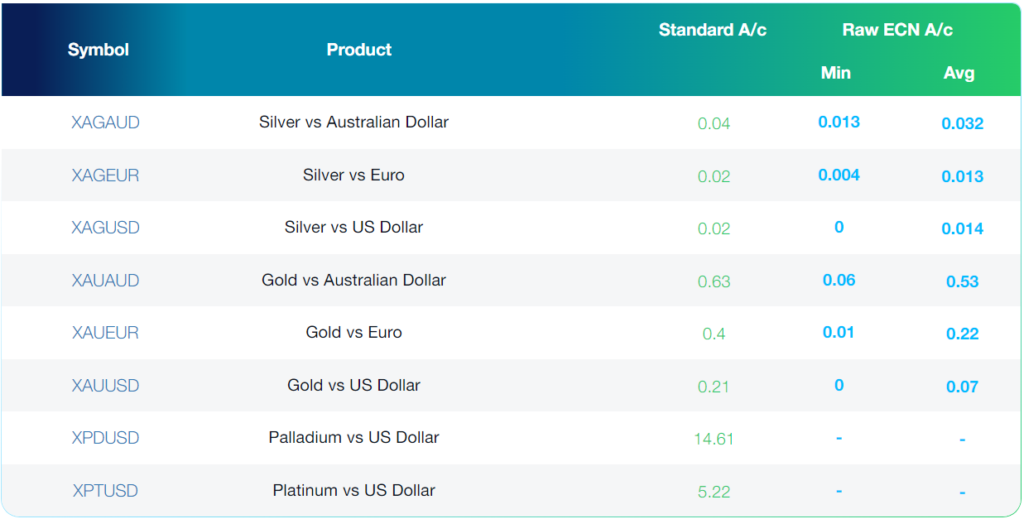Open the XAGUSD symbol entry
The height and width of the screenshot is (519, 1024).
point(105,228)
